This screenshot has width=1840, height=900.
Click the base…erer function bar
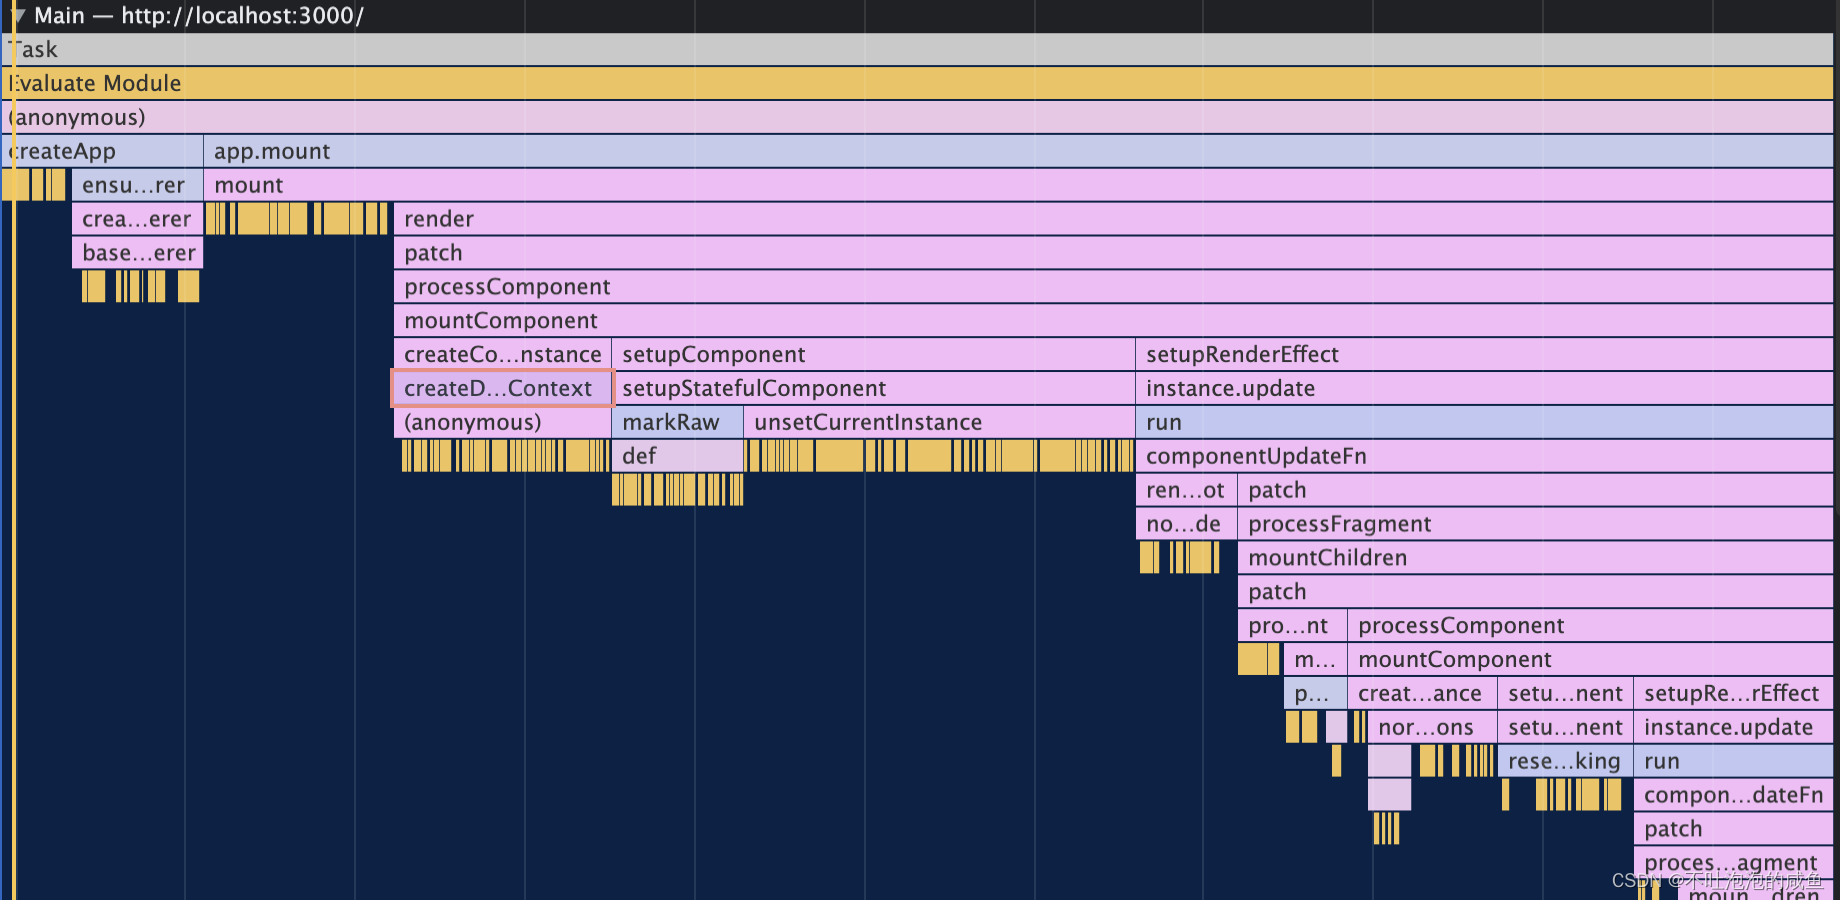[x=138, y=254]
